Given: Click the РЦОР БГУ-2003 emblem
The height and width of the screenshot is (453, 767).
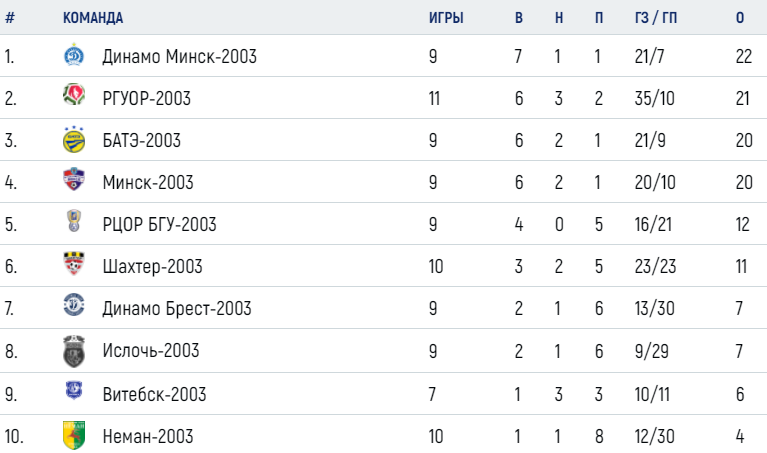Looking at the screenshot, I should pyautogui.click(x=74, y=221).
